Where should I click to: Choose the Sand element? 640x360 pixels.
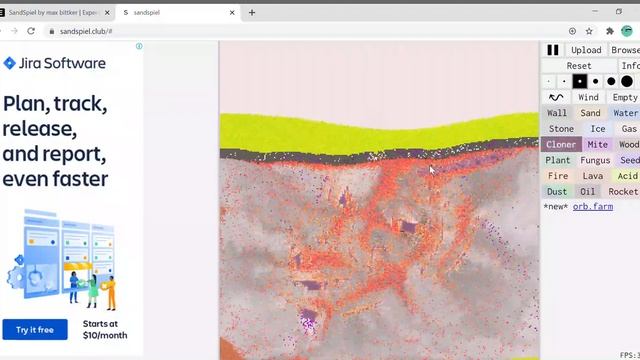pyautogui.click(x=590, y=113)
